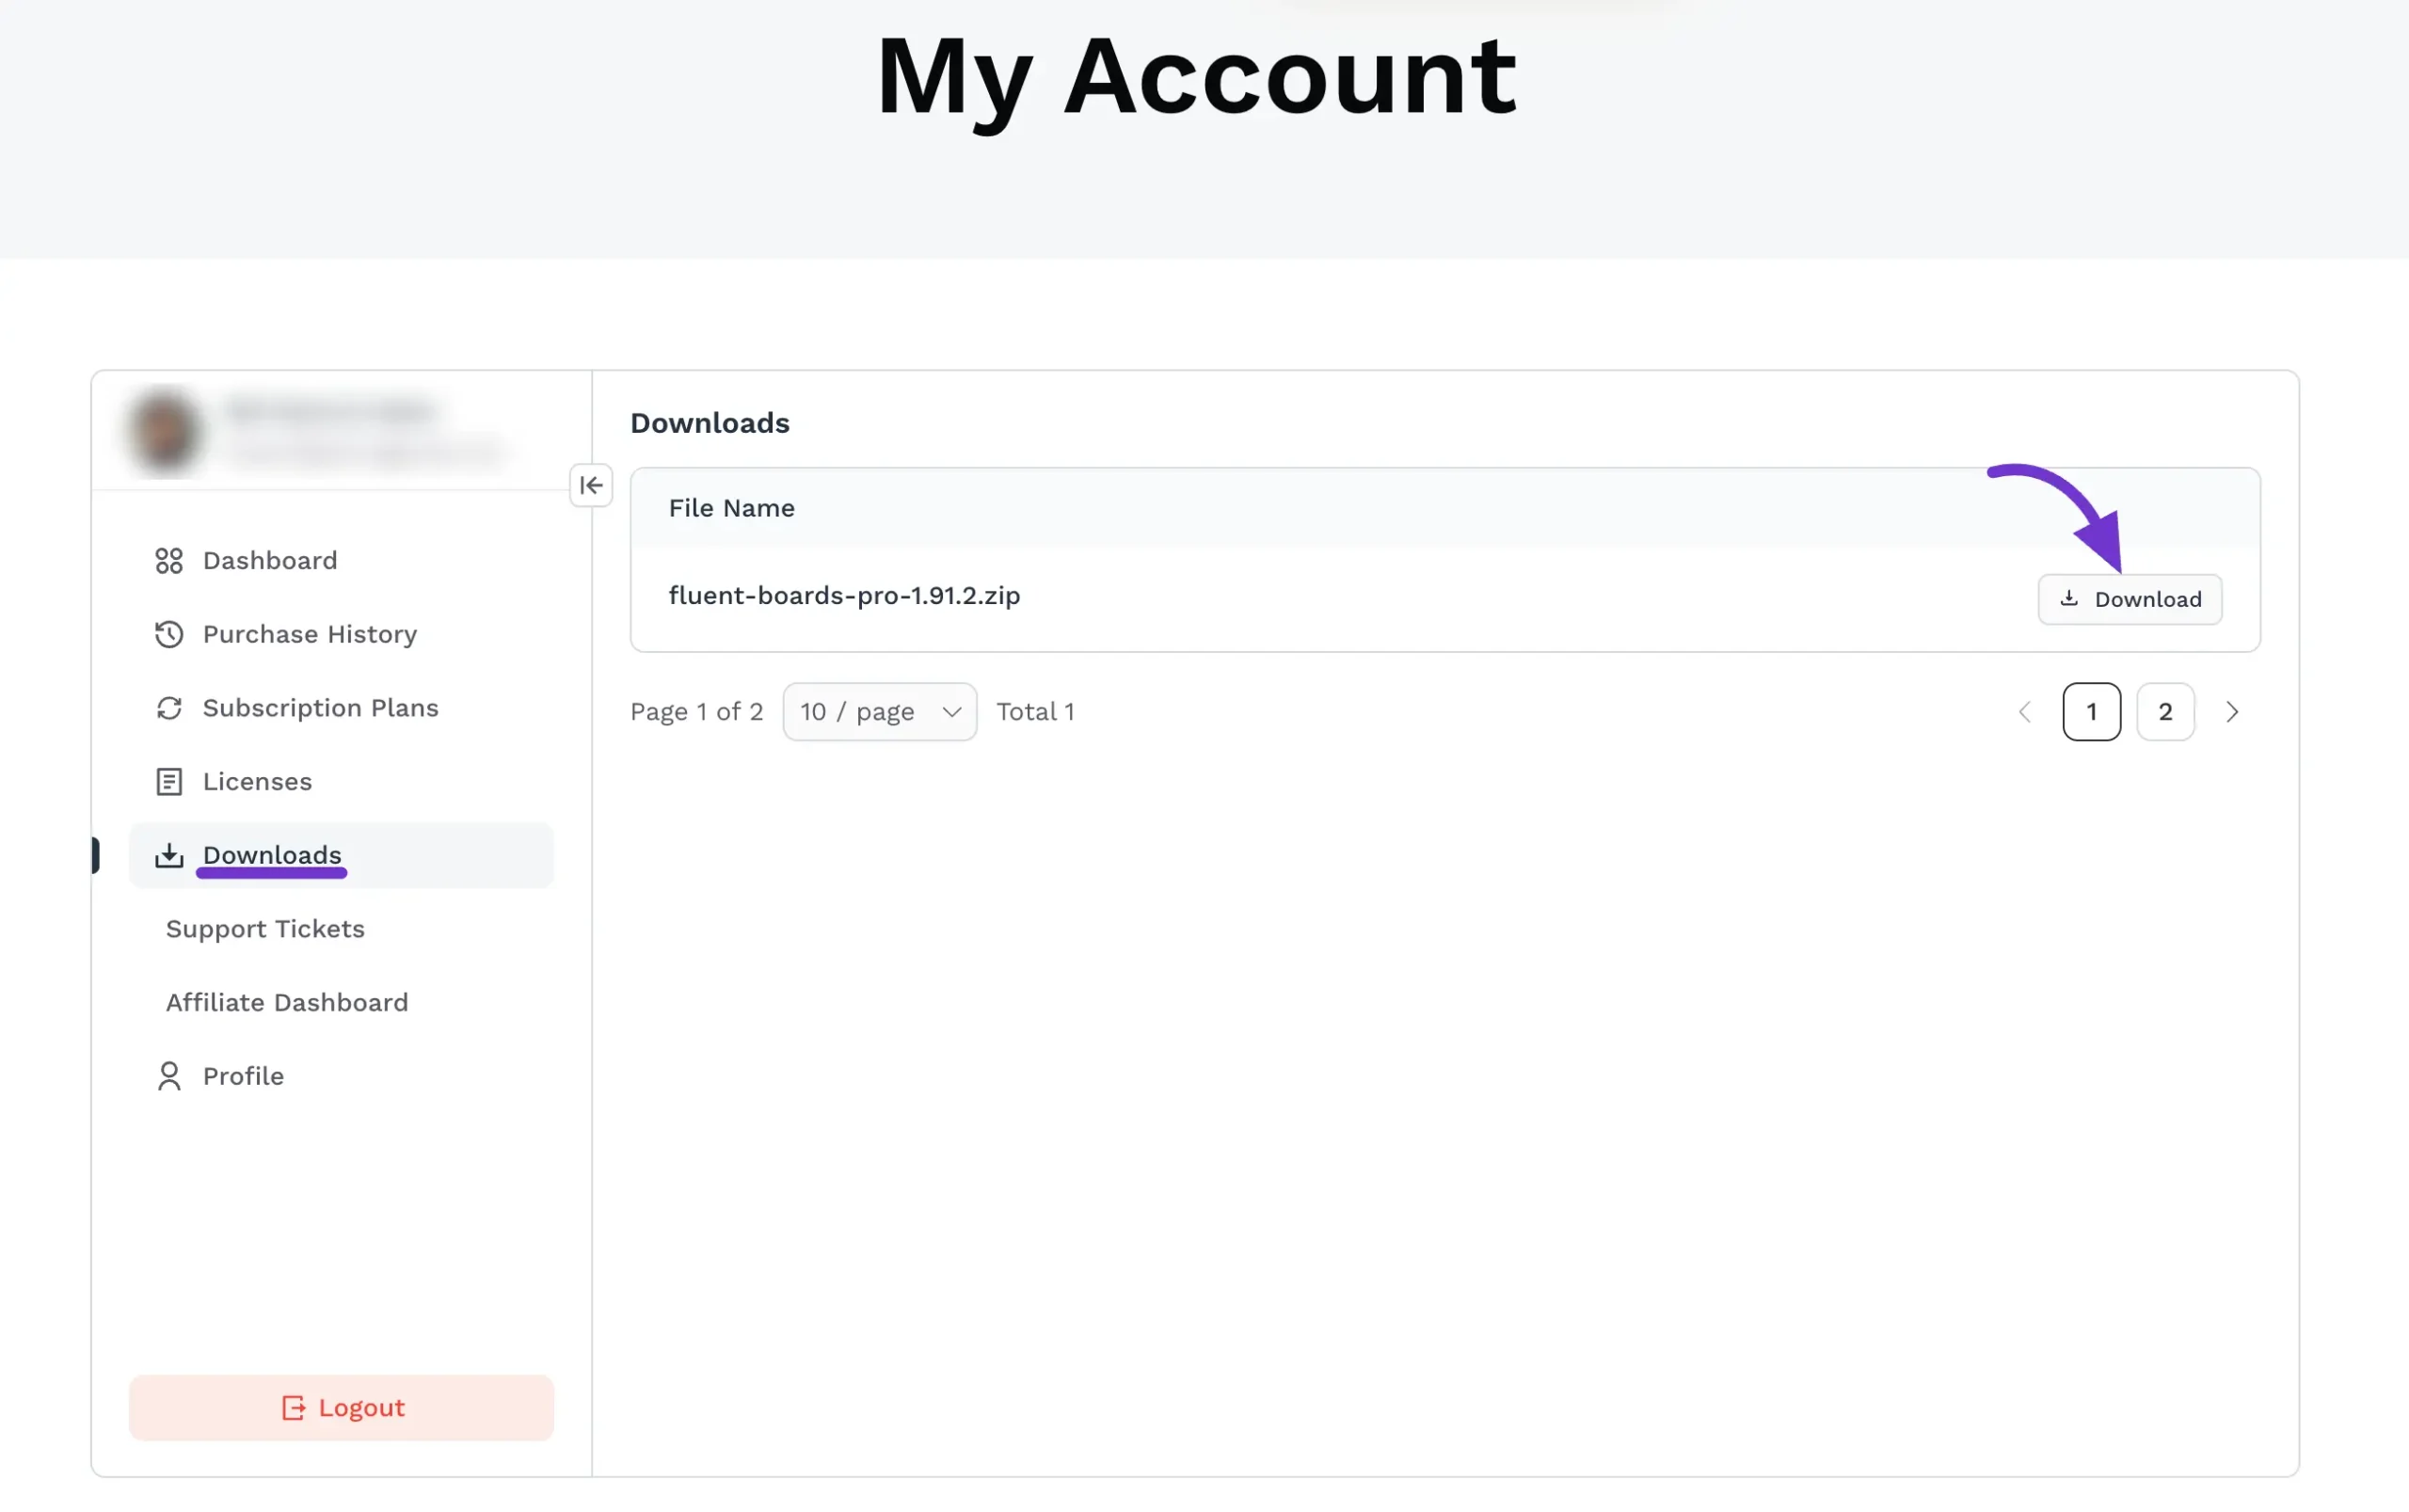
Task: Click the fluent-boards-pro-1.91.2.zip file name
Action: (844, 596)
